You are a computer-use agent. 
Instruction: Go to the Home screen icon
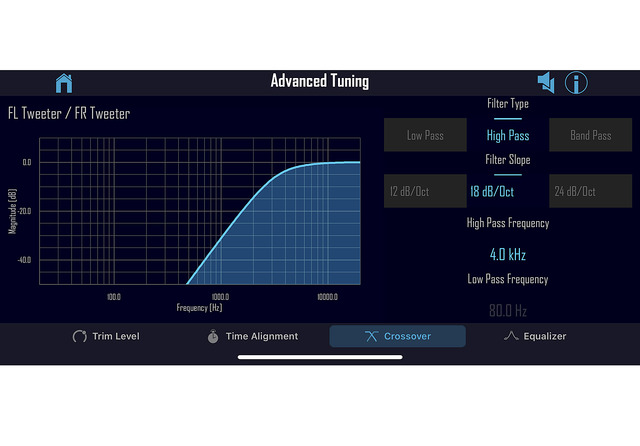[64, 83]
